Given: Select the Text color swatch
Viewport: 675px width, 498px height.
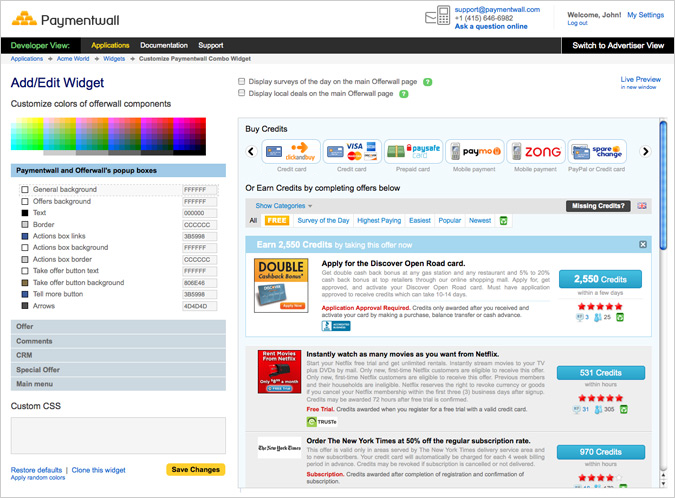Looking at the screenshot, I should coord(25,213).
